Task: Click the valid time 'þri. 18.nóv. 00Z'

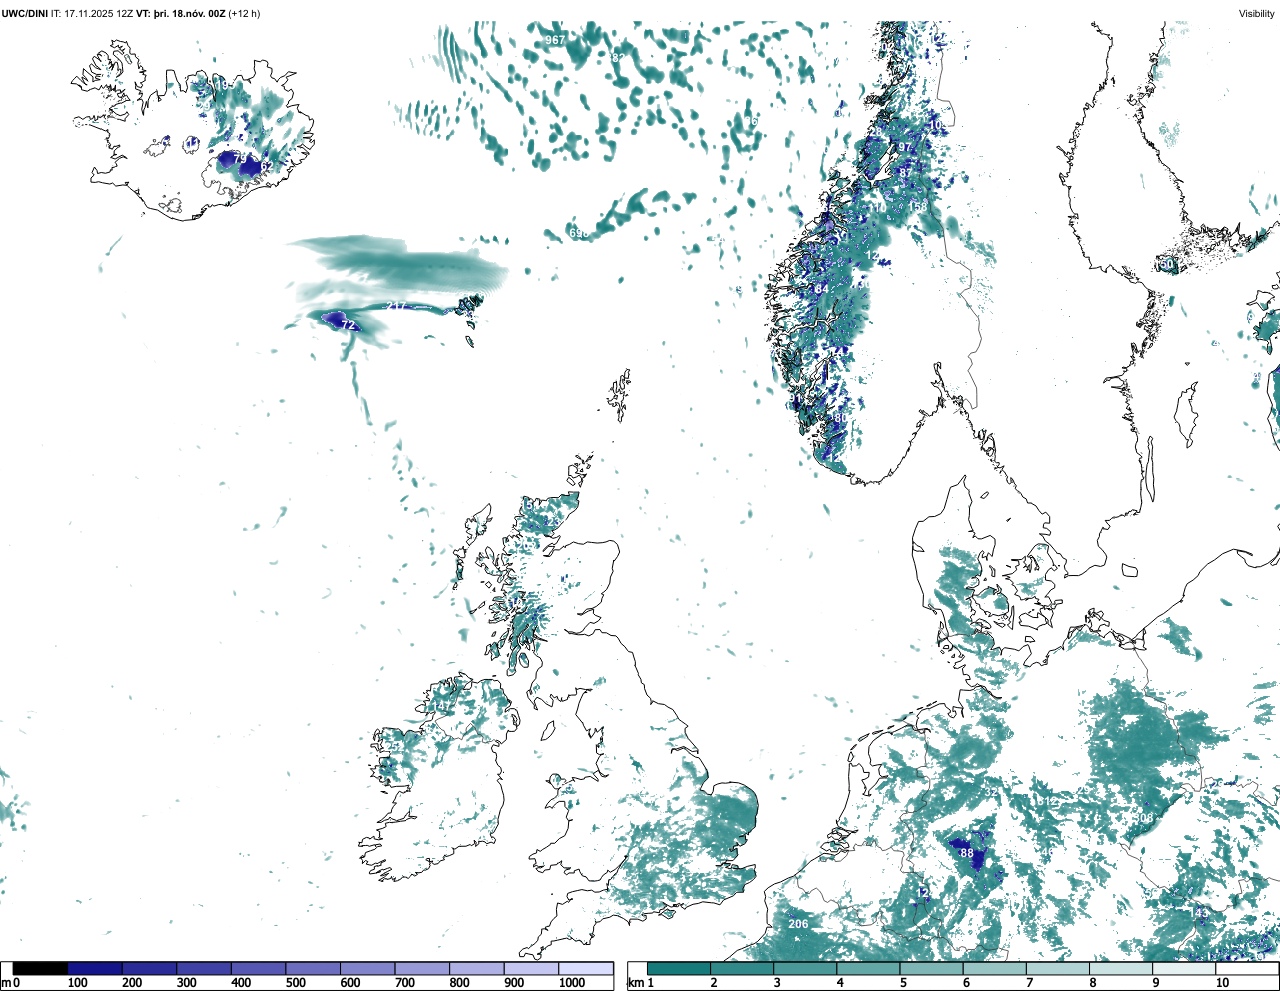Action: tap(188, 13)
